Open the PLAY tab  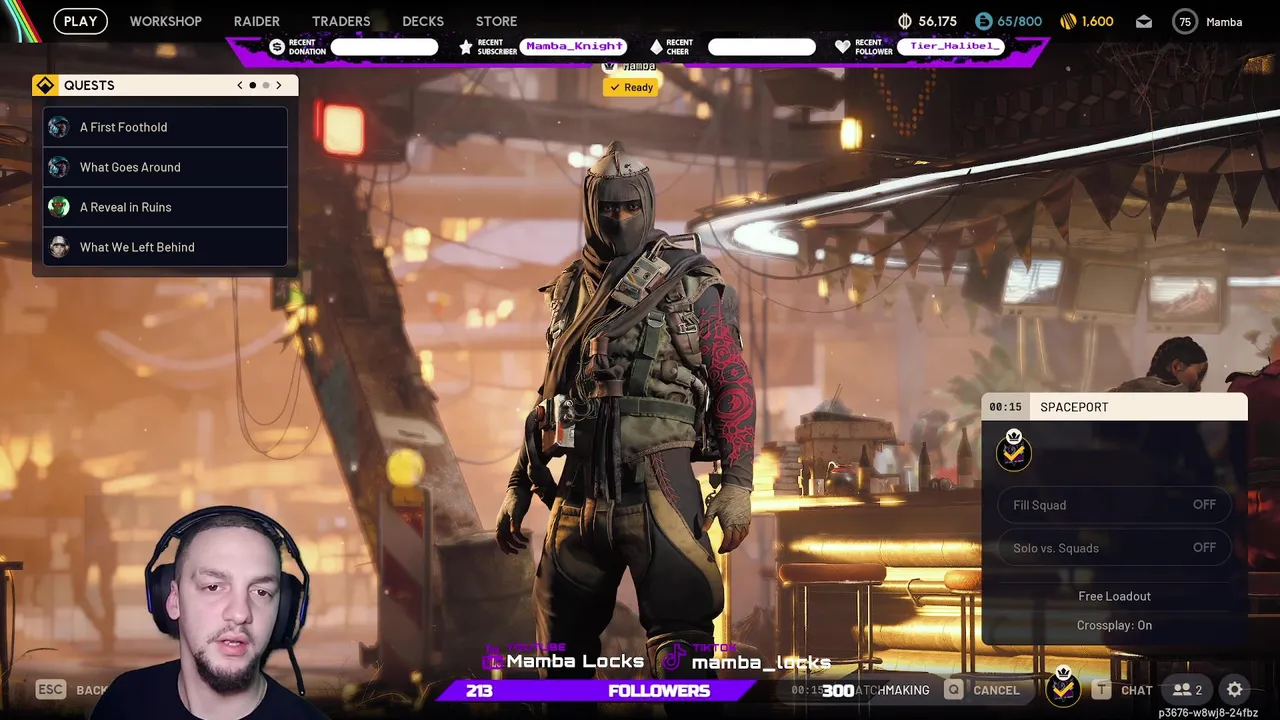click(x=80, y=21)
